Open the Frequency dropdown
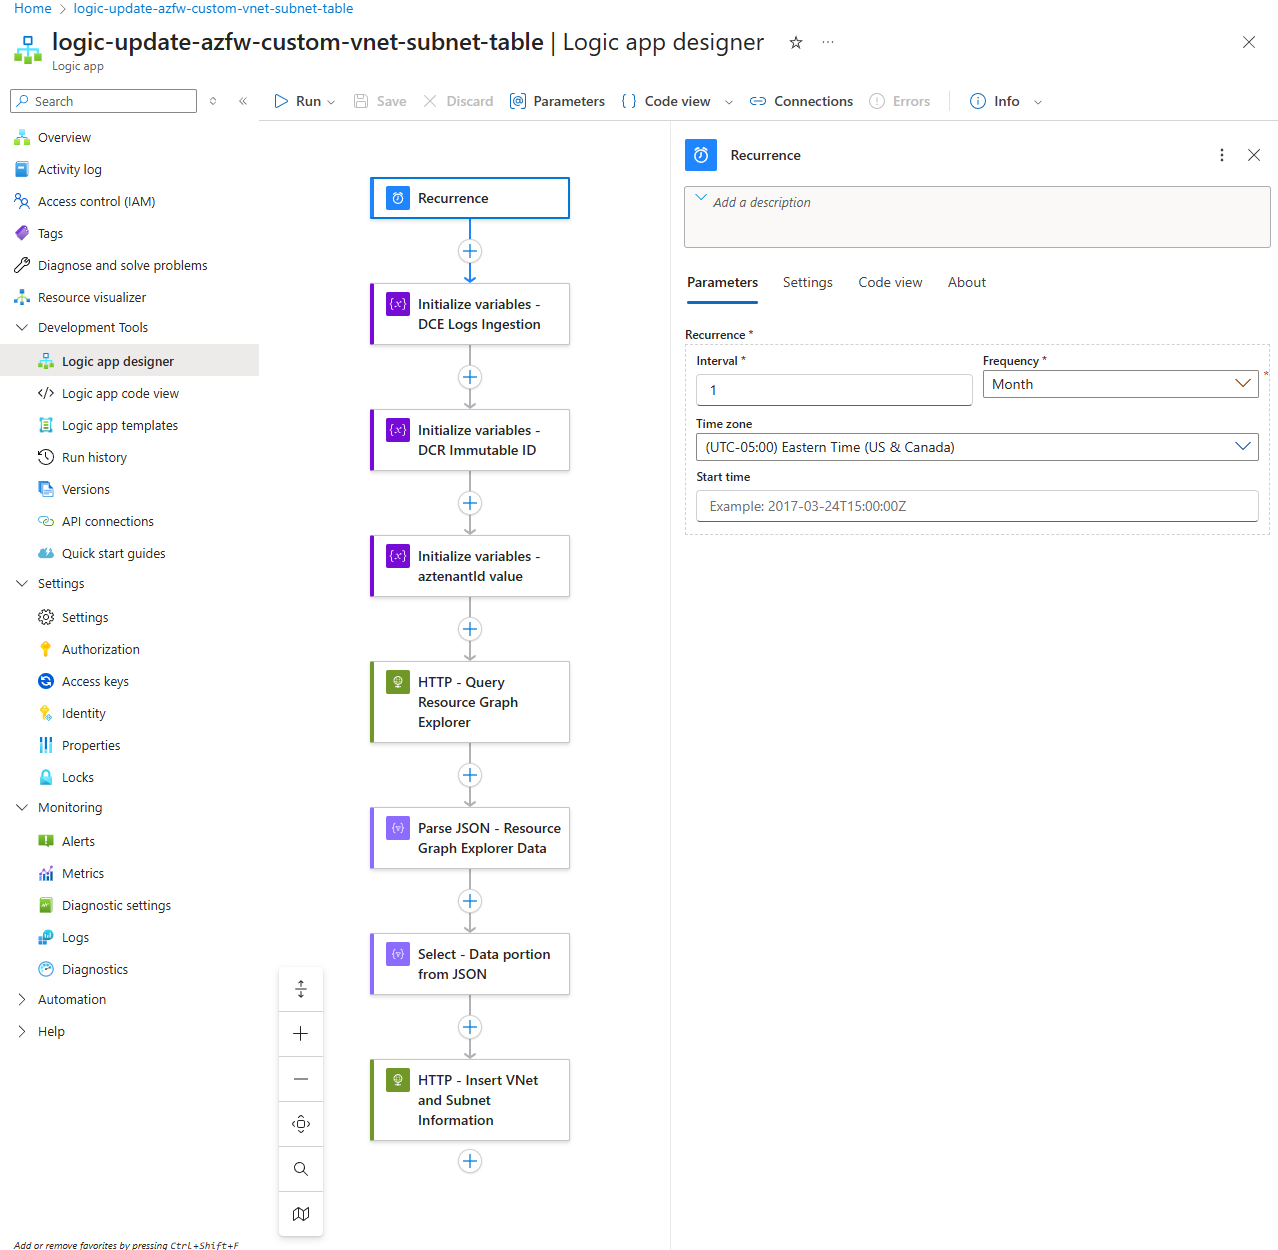1278x1250 pixels. point(1120,384)
